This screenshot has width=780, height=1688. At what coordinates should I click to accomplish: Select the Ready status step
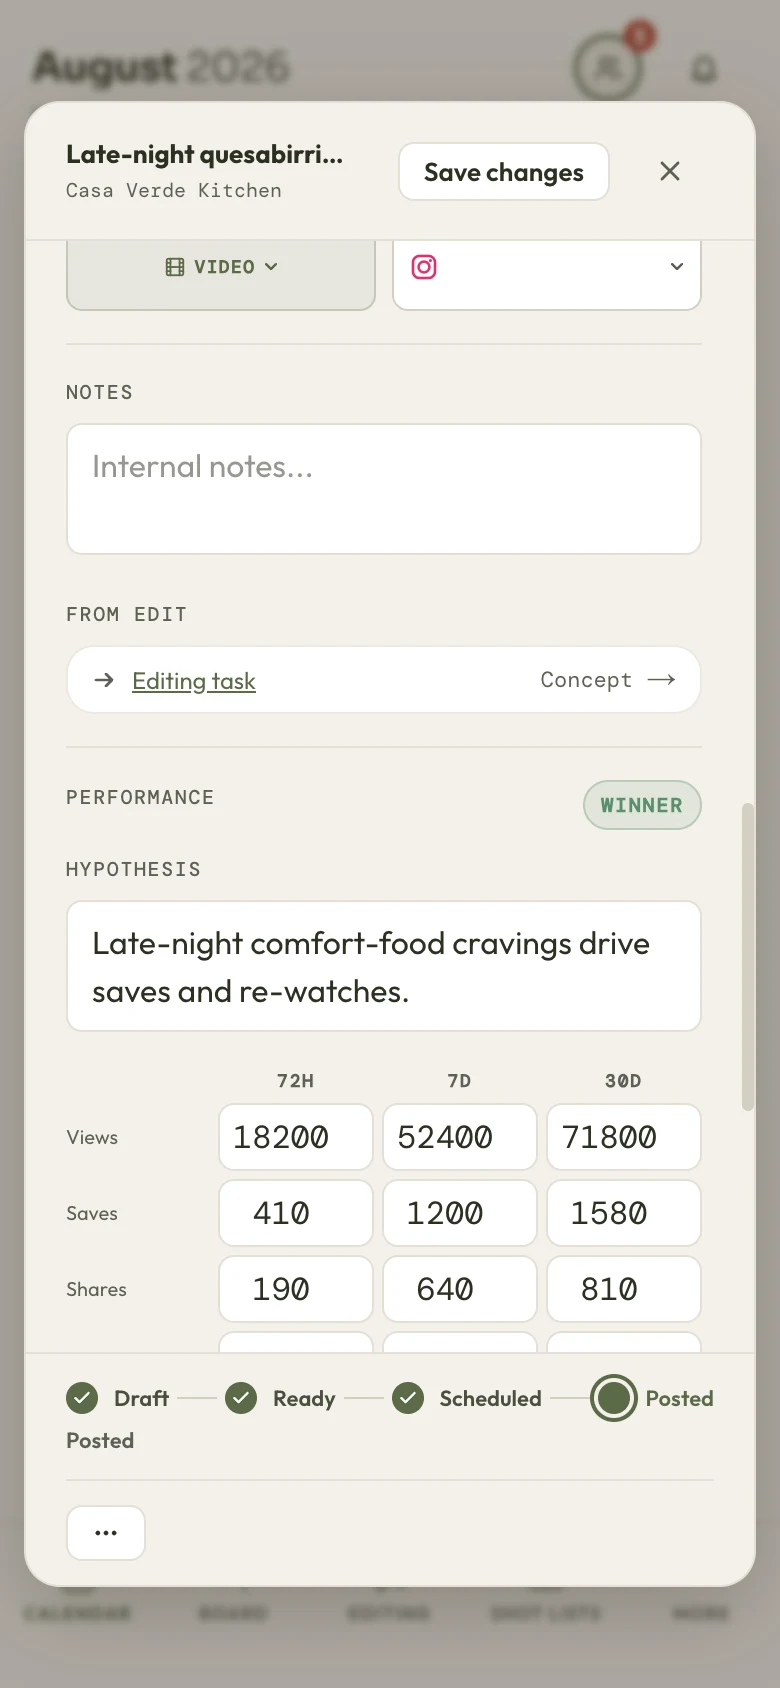(x=280, y=1398)
